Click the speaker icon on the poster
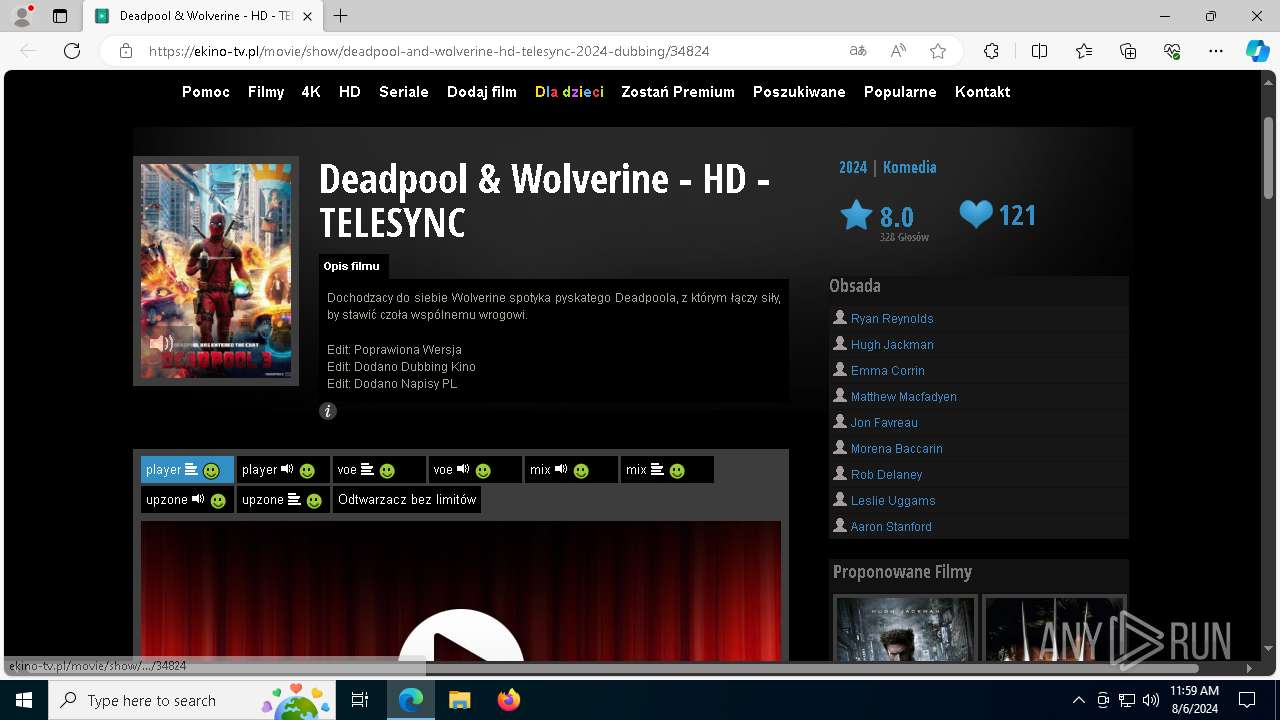This screenshot has width=1280, height=720. [161, 344]
